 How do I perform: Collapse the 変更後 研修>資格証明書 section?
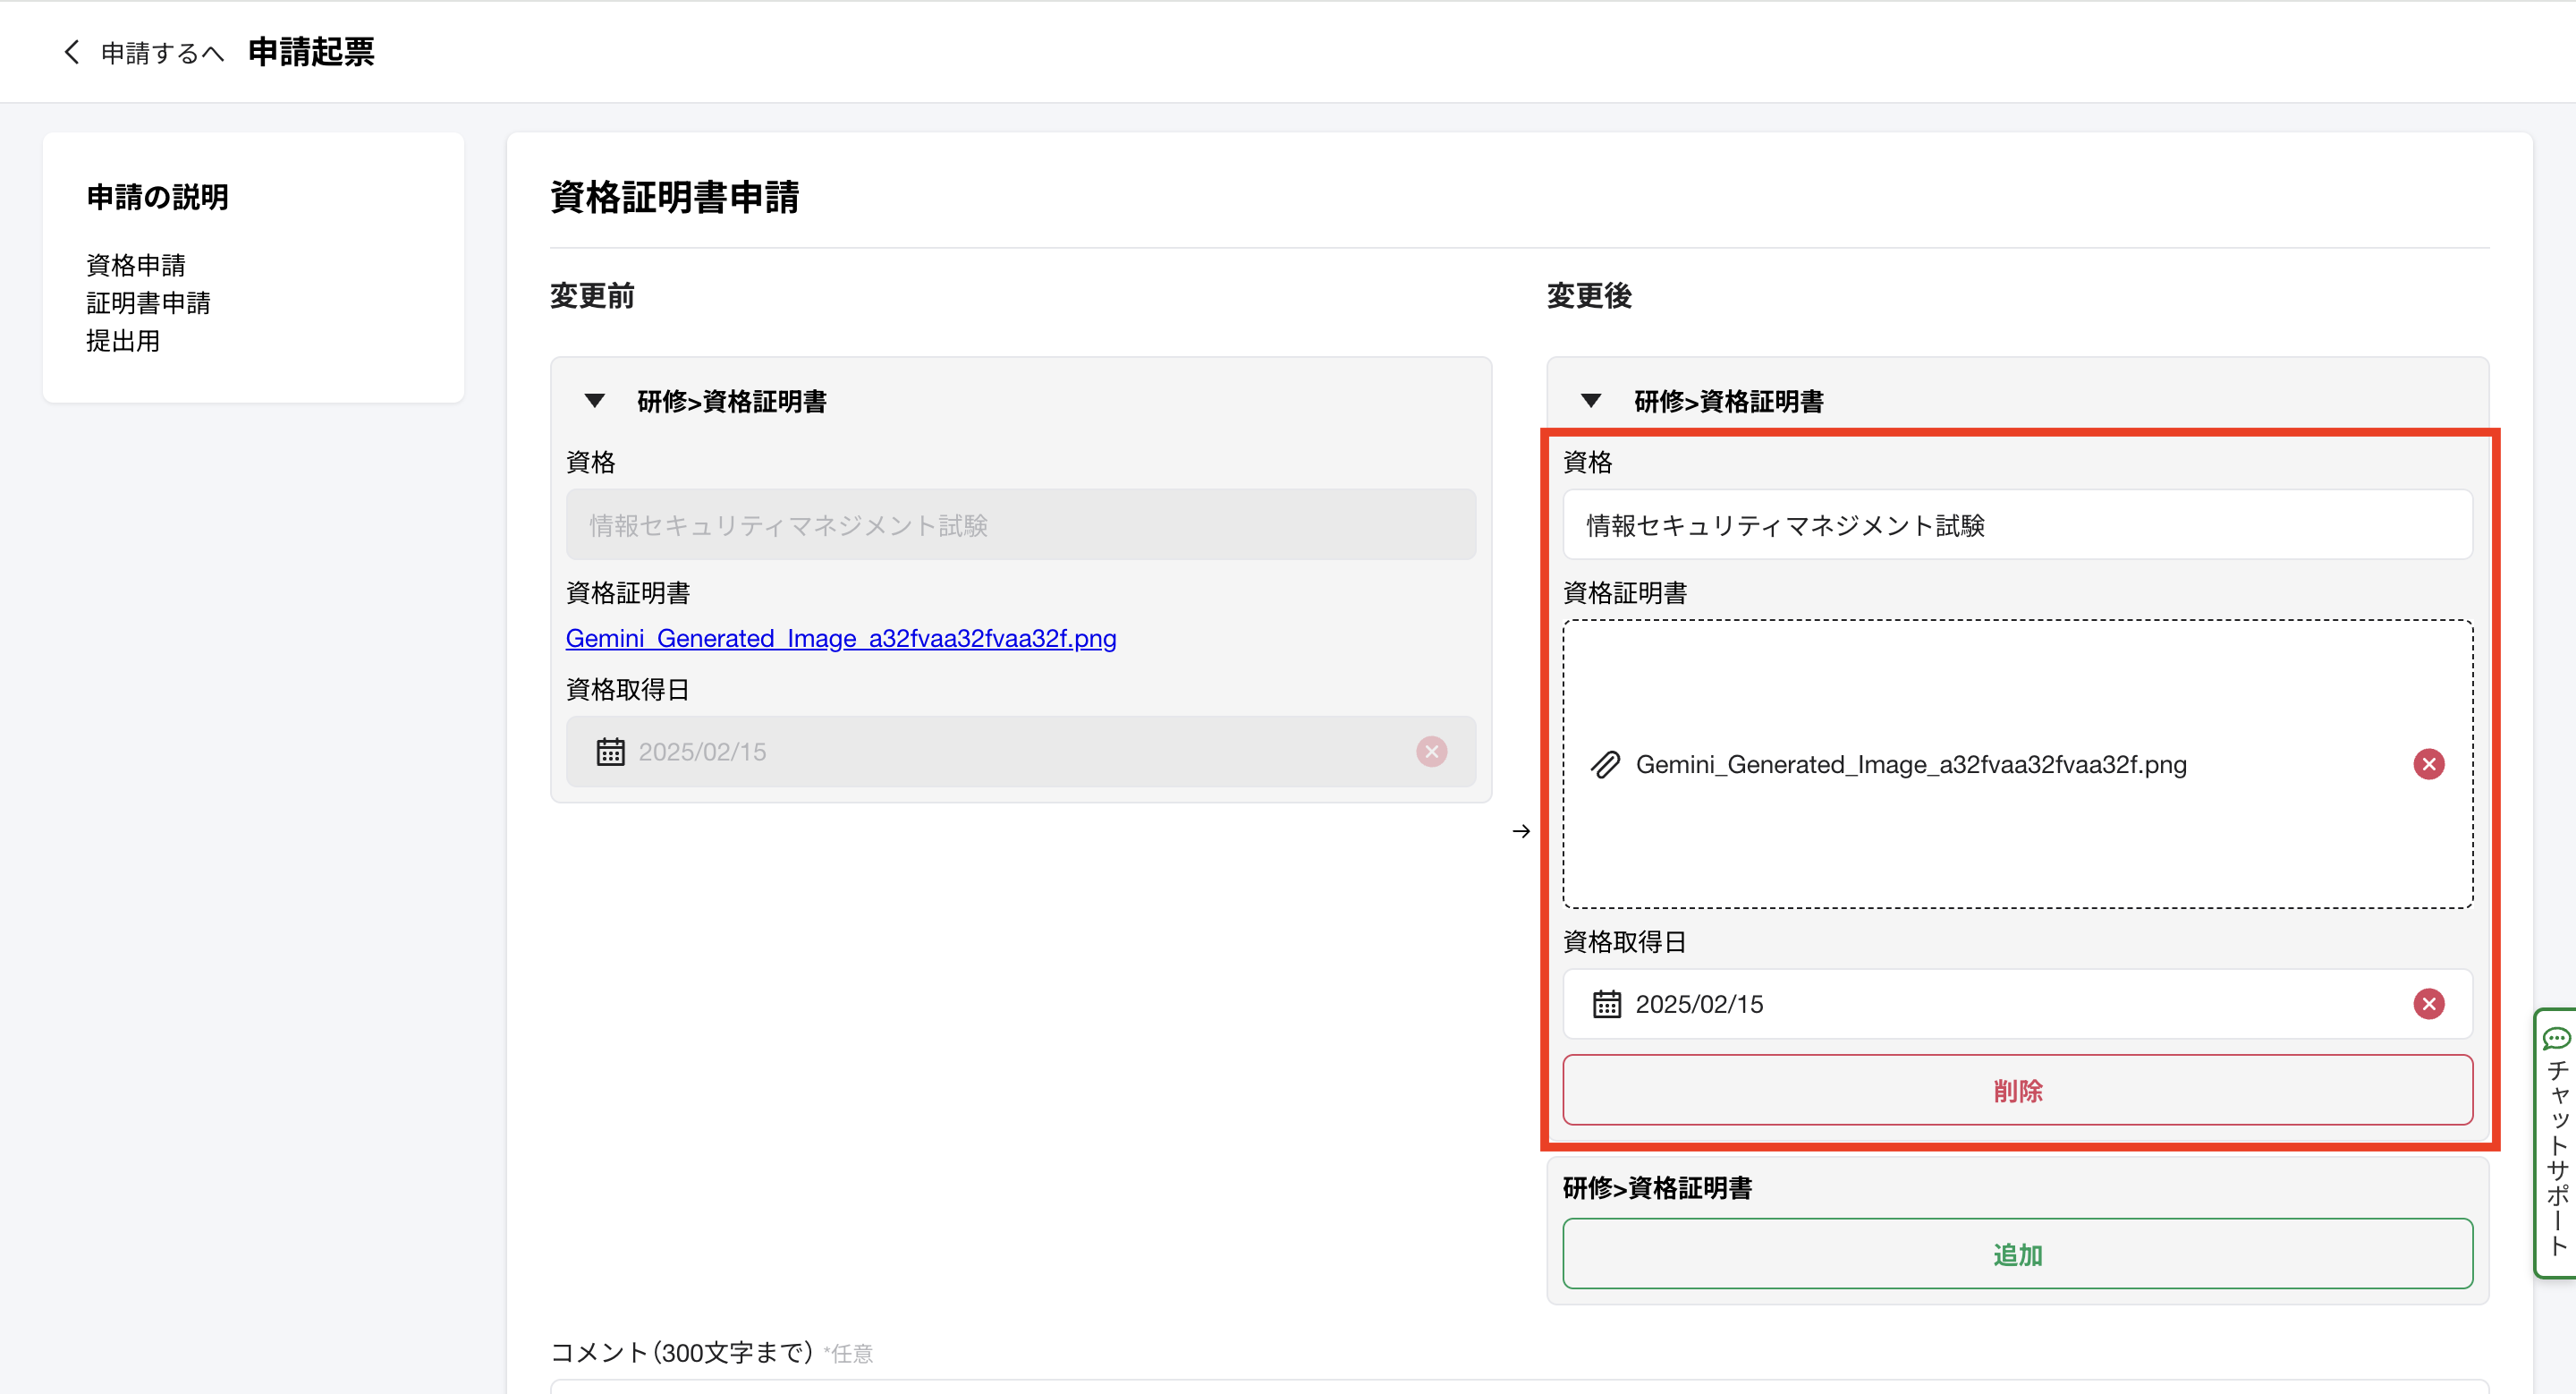click(x=1591, y=401)
